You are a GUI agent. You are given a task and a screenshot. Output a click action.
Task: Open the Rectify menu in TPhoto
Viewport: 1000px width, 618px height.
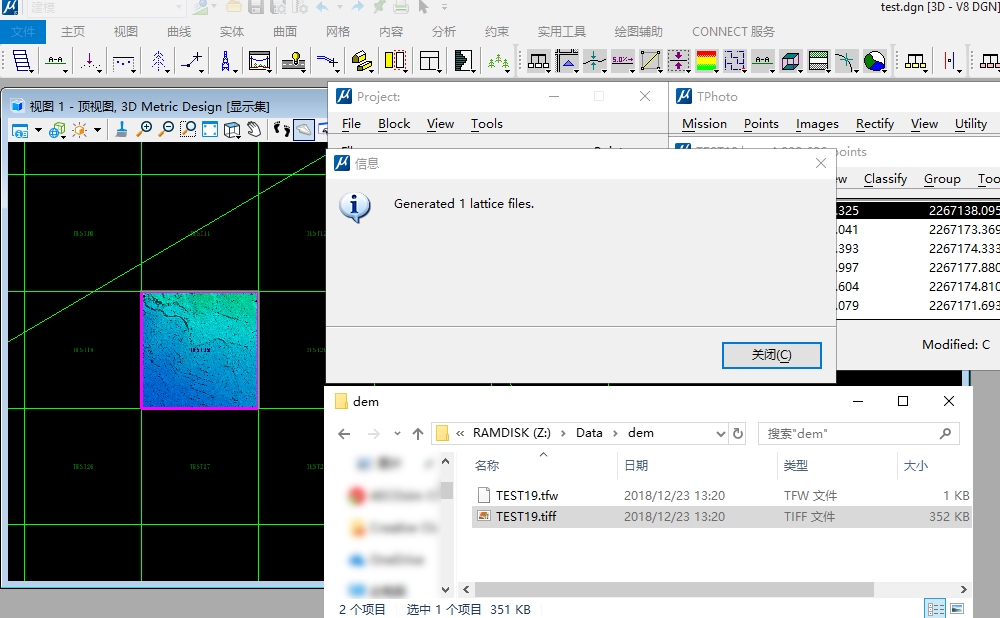tap(874, 124)
